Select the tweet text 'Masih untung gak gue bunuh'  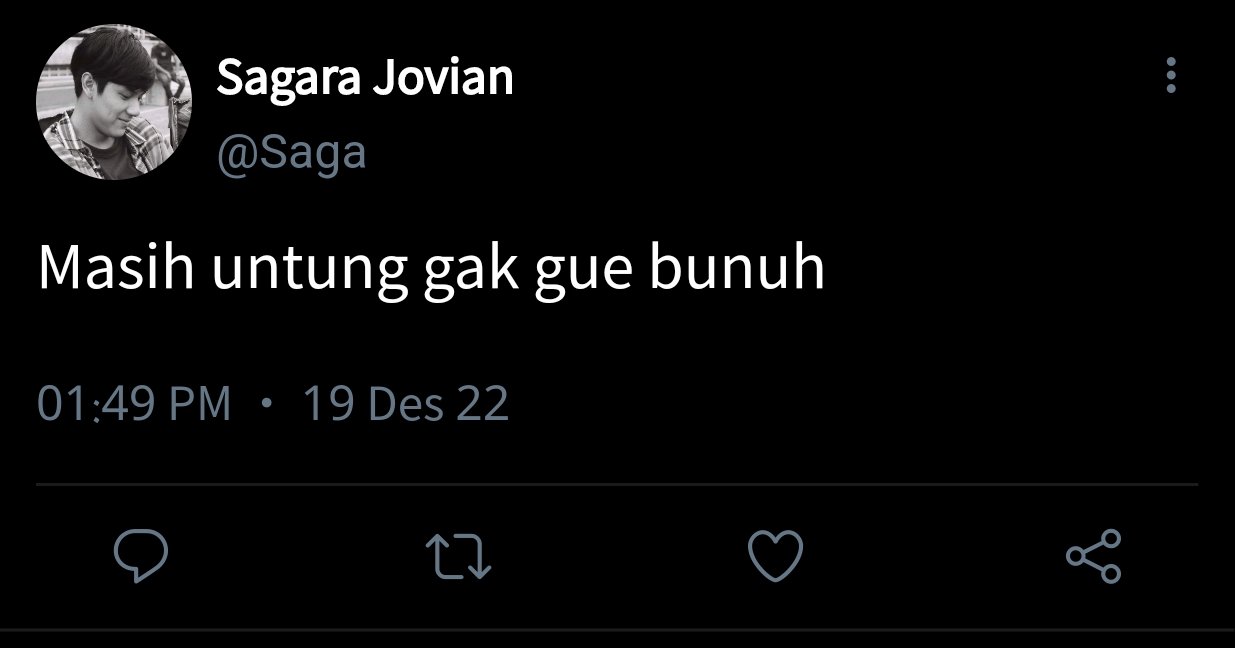coord(431,270)
